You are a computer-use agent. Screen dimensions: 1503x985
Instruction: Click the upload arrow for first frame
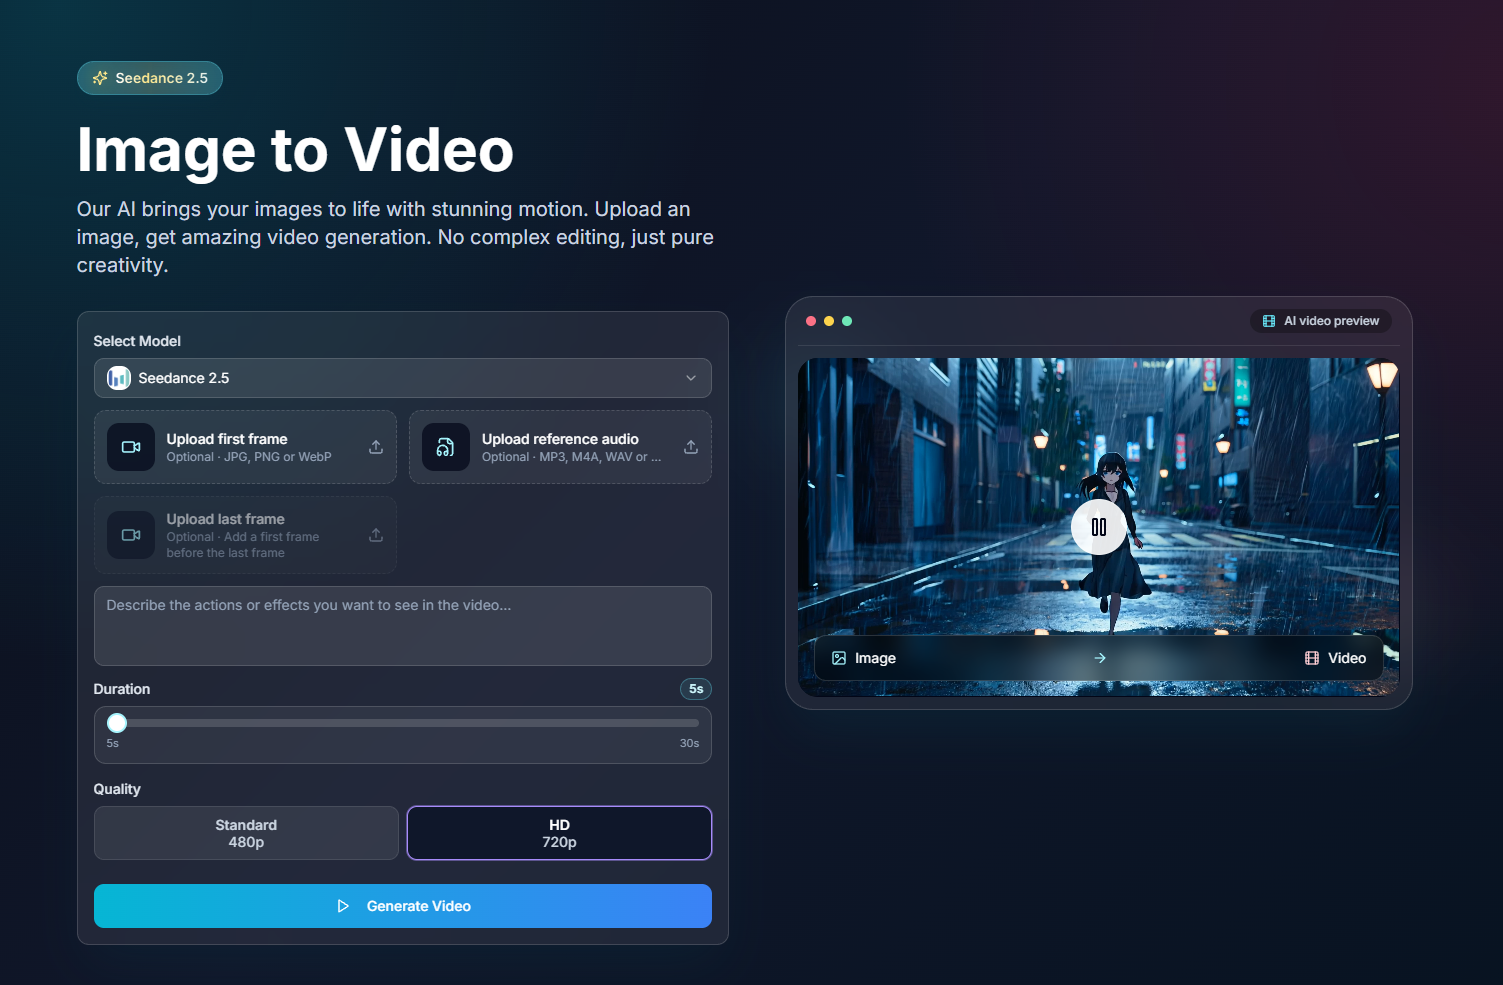point(376,447)
